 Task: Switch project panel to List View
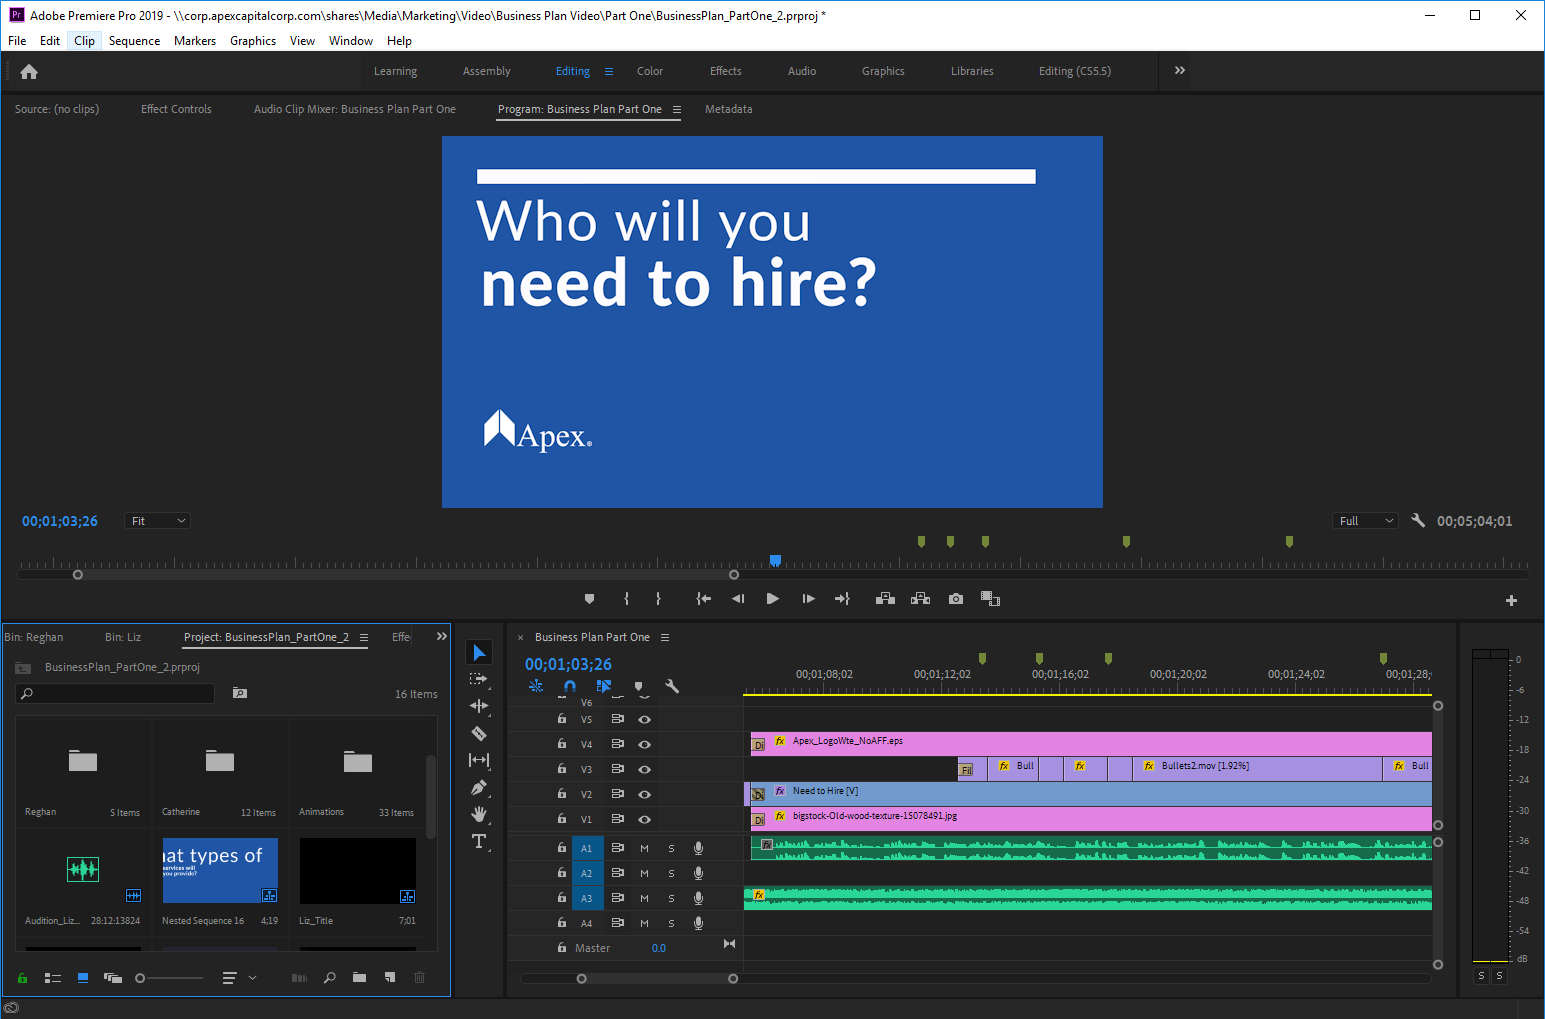53,978
